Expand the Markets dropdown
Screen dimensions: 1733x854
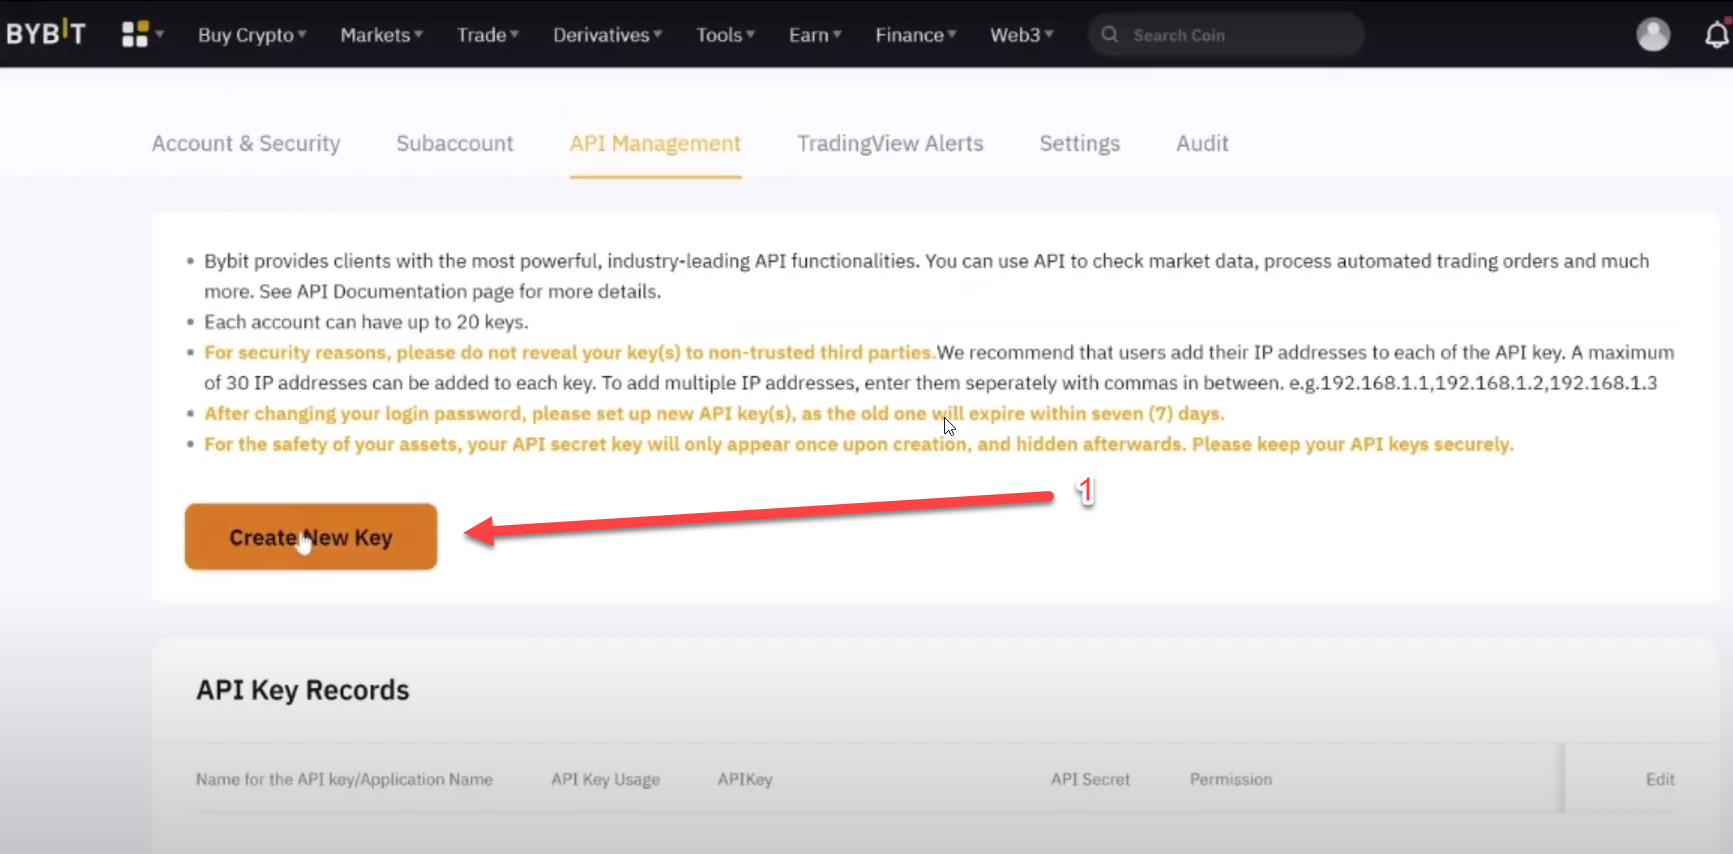(x=382, y=35)
